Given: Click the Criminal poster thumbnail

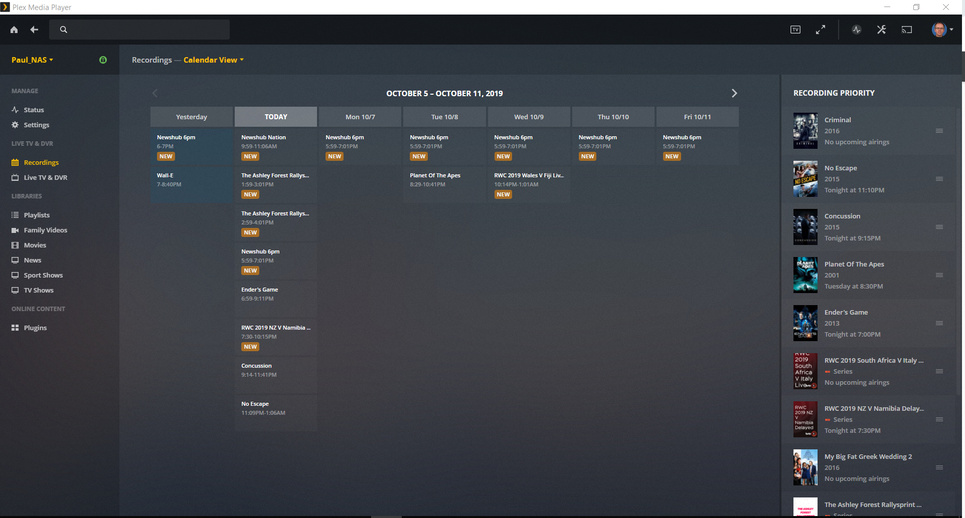Looking at the screenshot, I should coord(805,130).
